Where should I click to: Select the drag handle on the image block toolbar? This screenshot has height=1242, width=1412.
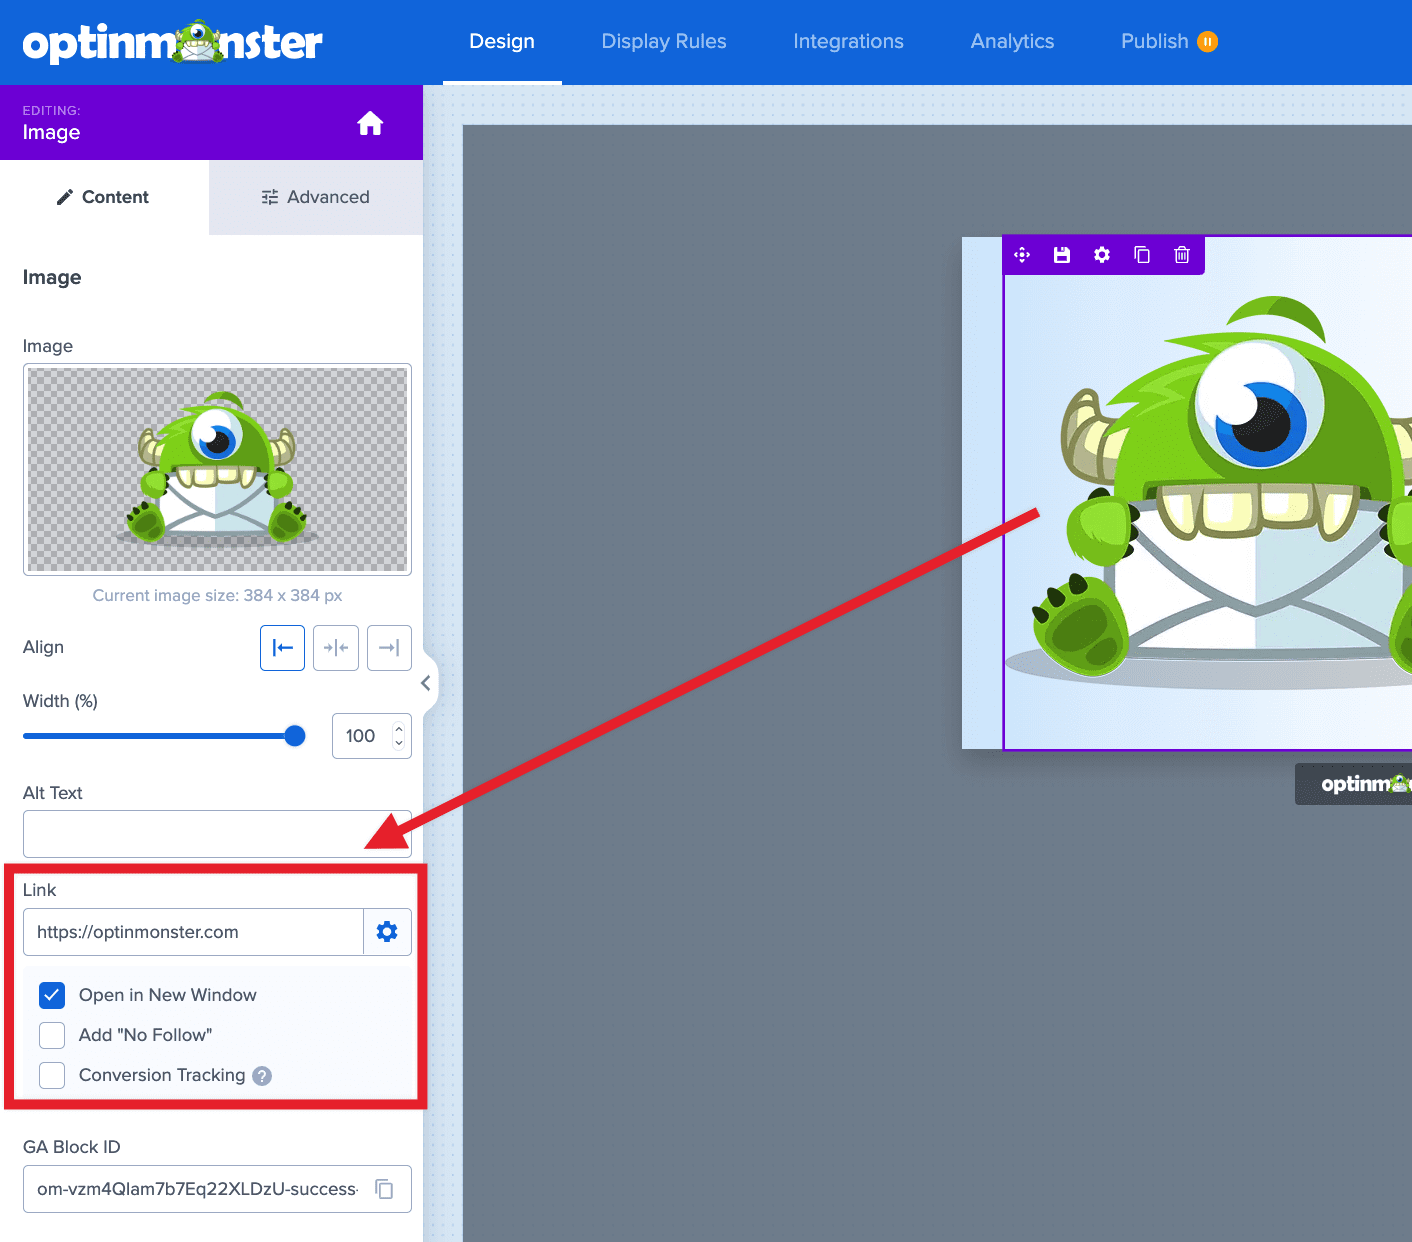(x=1021, y=255)
